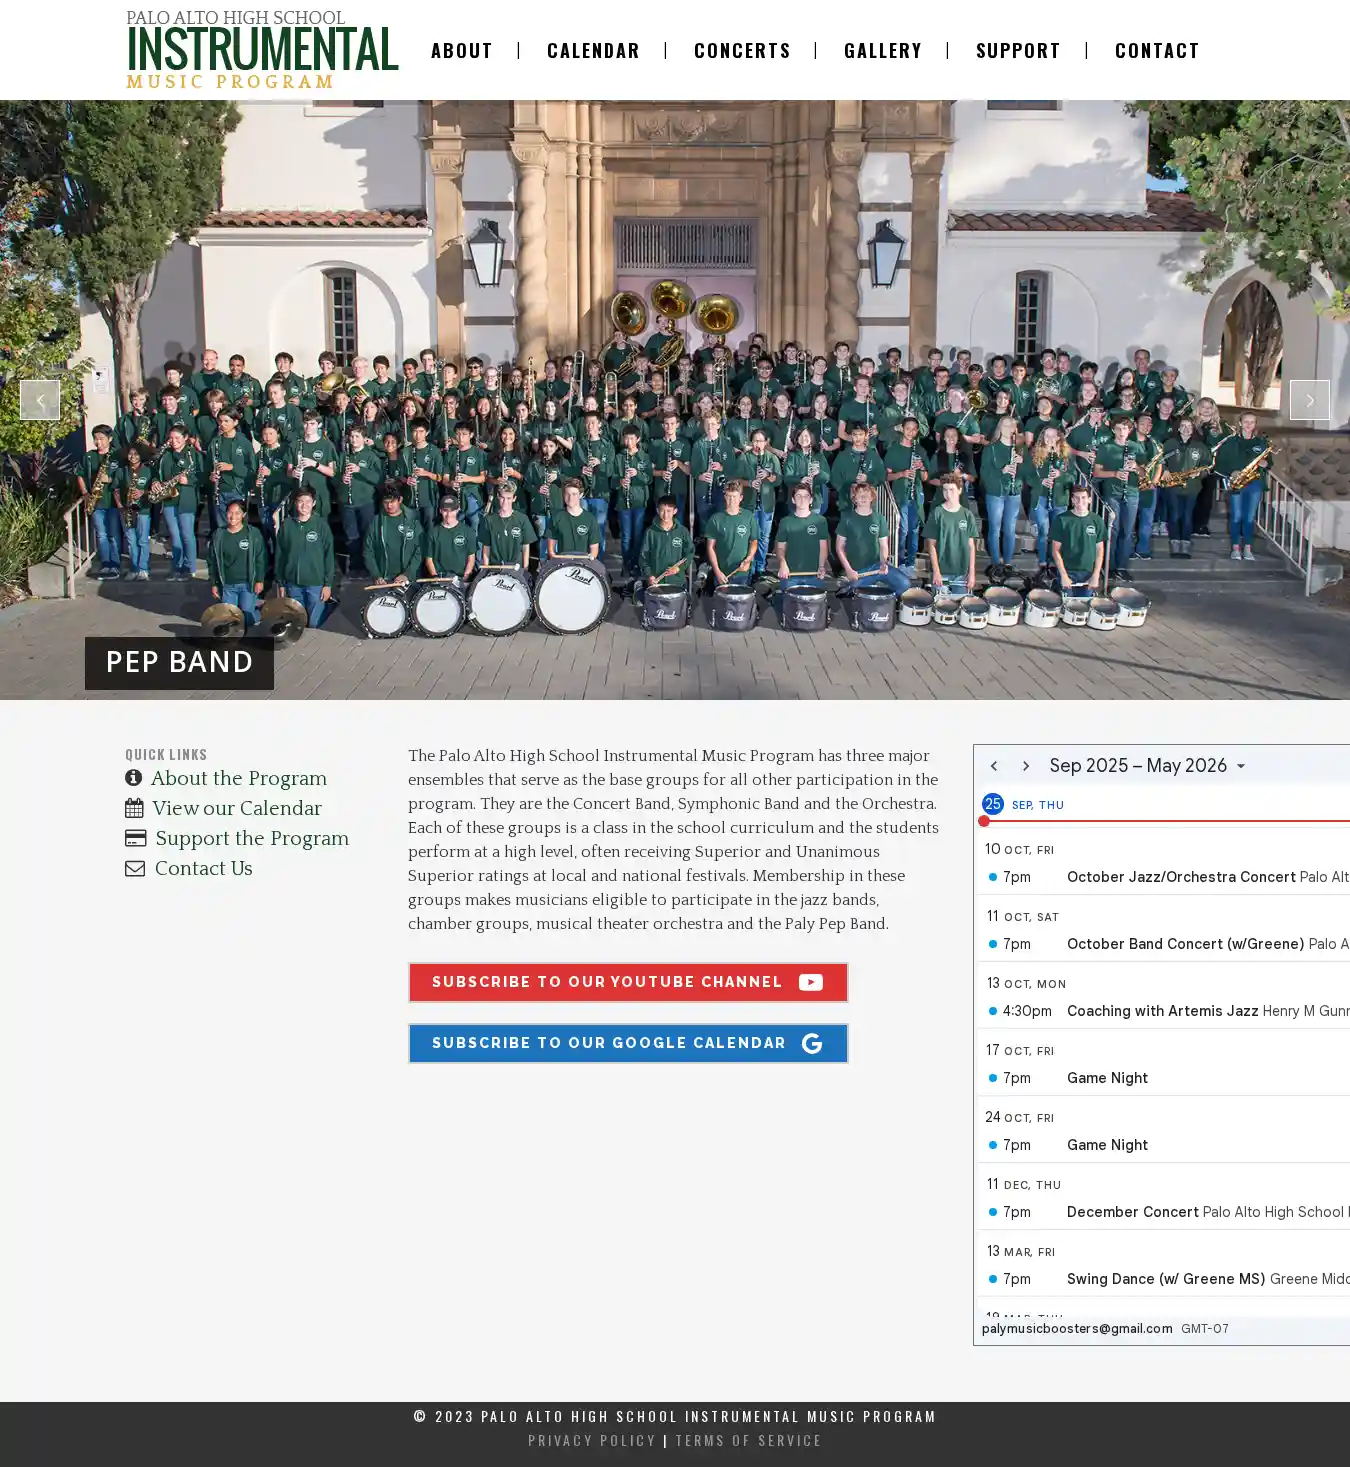Screen dimensions: 1350x1467
Task: Click the calendar icon beside View our Calendar
Action: (134, 808)
